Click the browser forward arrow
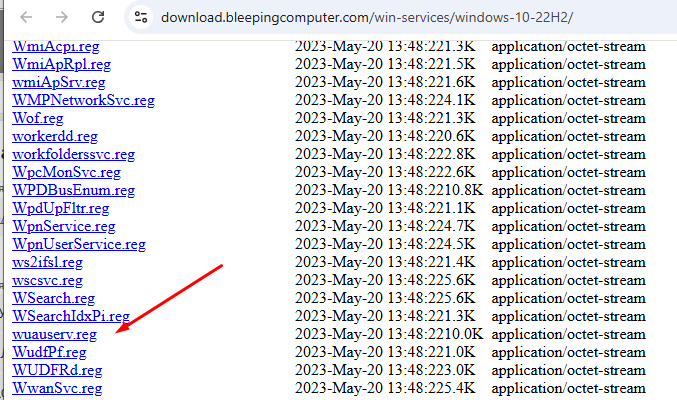This screenshot has width=677, height=400. (62, 17)
